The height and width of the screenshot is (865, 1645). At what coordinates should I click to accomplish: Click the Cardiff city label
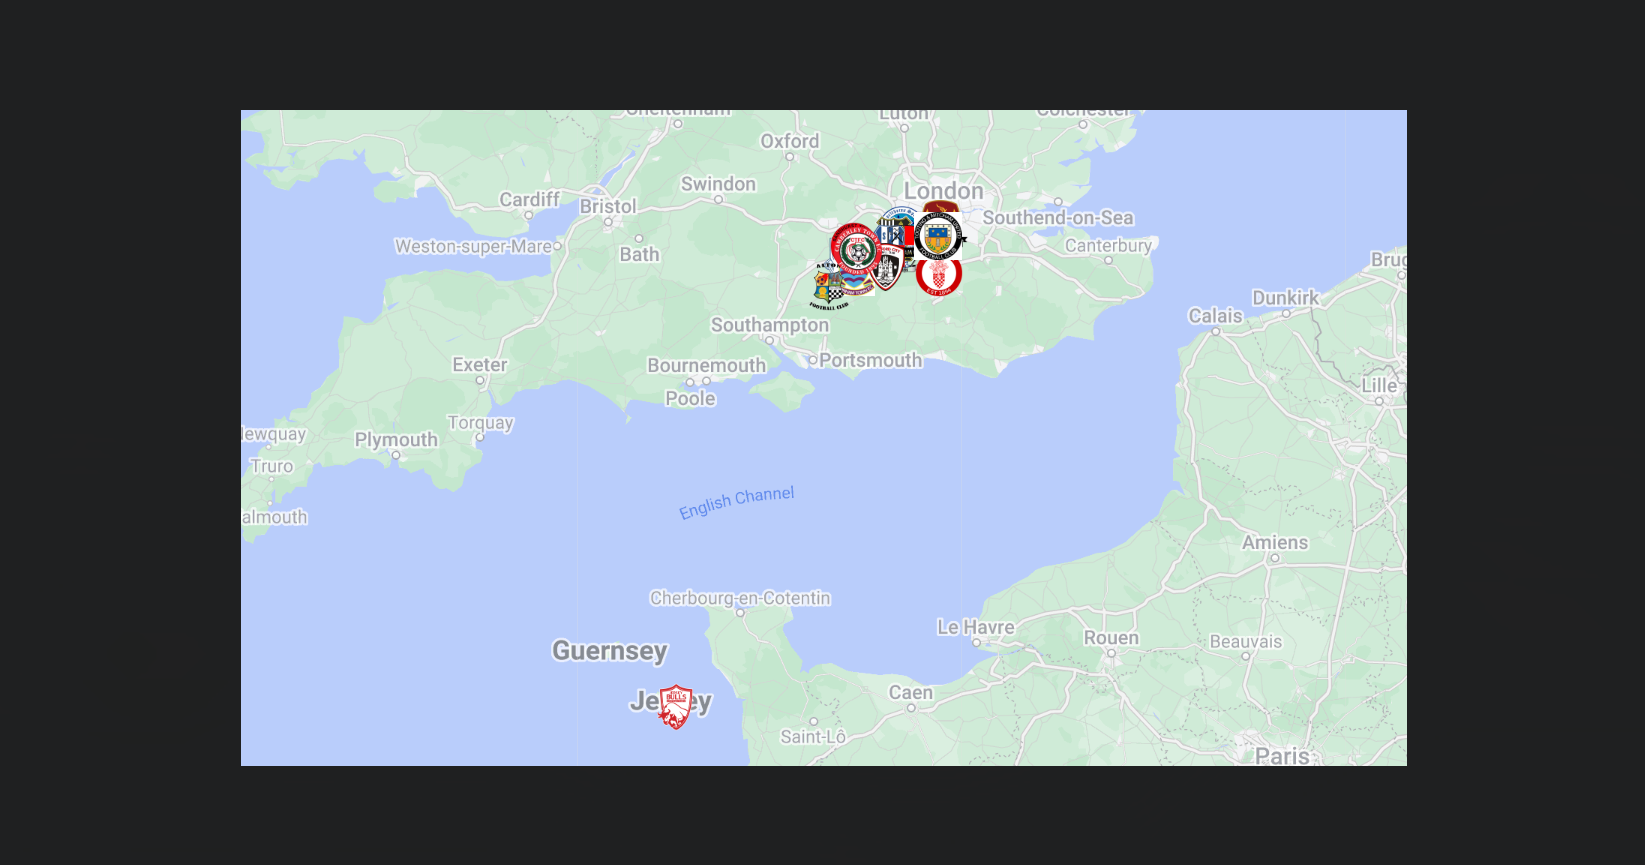pos(530,199)
